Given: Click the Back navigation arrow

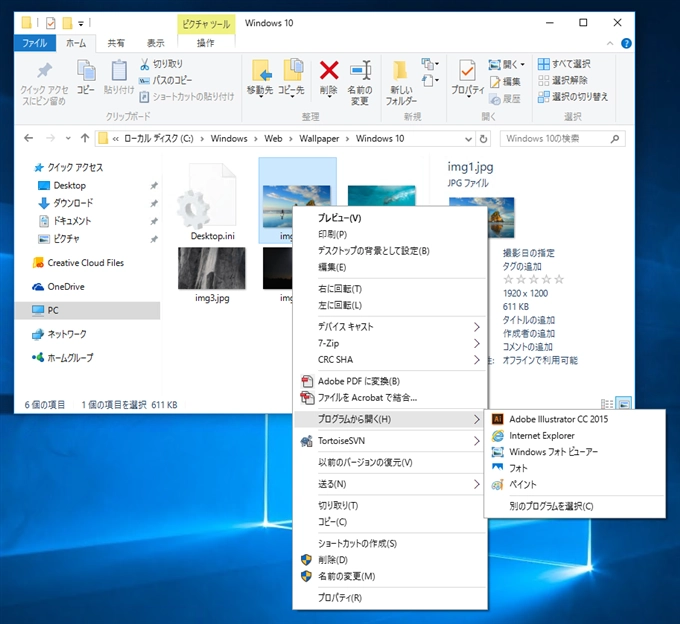Looking at the screenshot, I should point(29,138).
